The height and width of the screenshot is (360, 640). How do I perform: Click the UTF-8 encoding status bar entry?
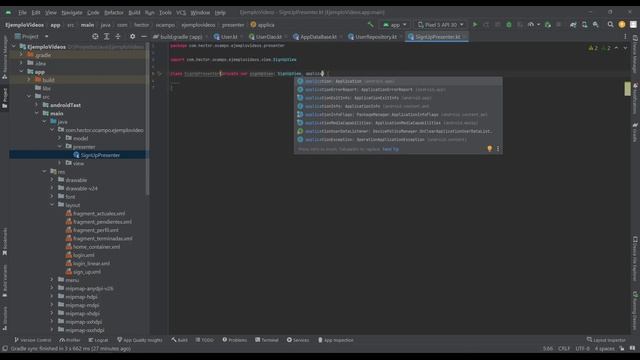click(x=582, y=348)
